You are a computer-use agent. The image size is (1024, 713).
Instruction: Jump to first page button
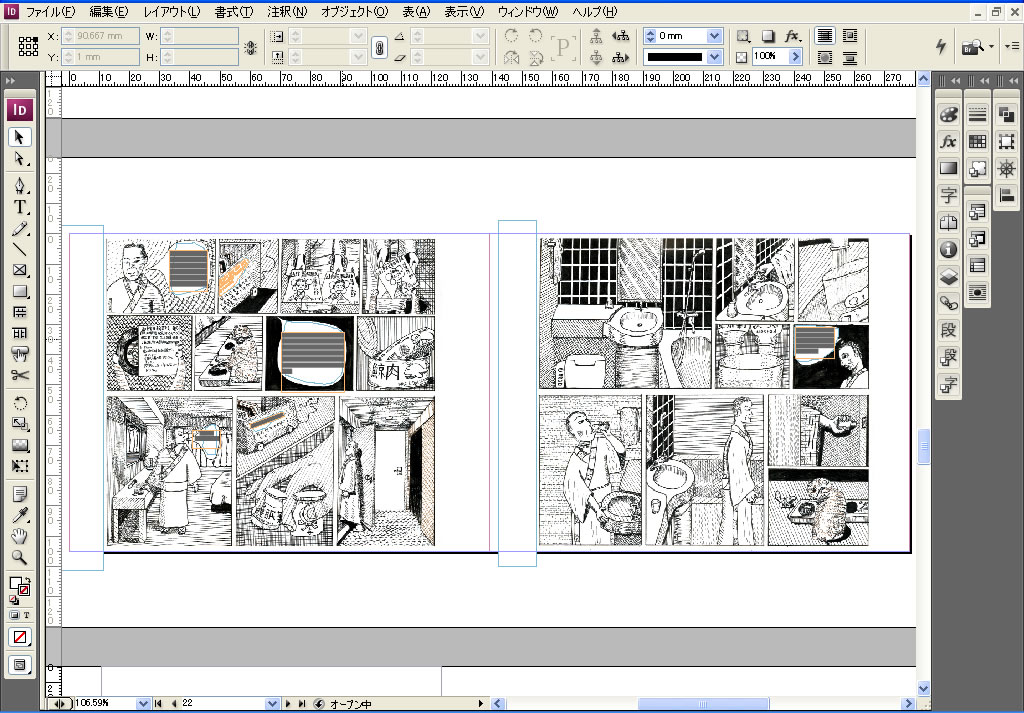click(x=158, y=704)
